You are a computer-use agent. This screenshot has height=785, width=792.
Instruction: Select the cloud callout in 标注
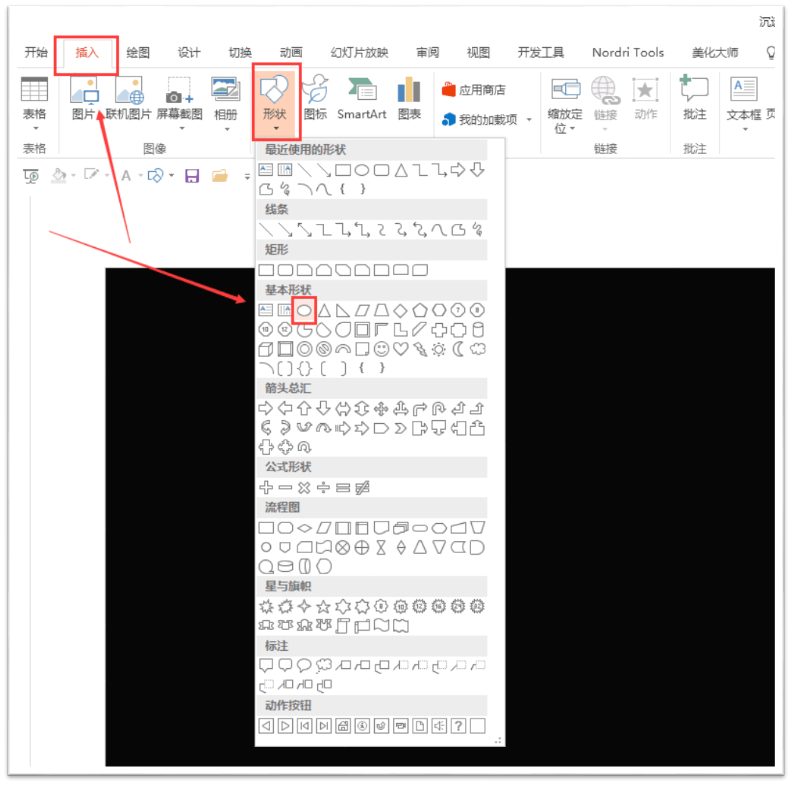click(323, 665)
